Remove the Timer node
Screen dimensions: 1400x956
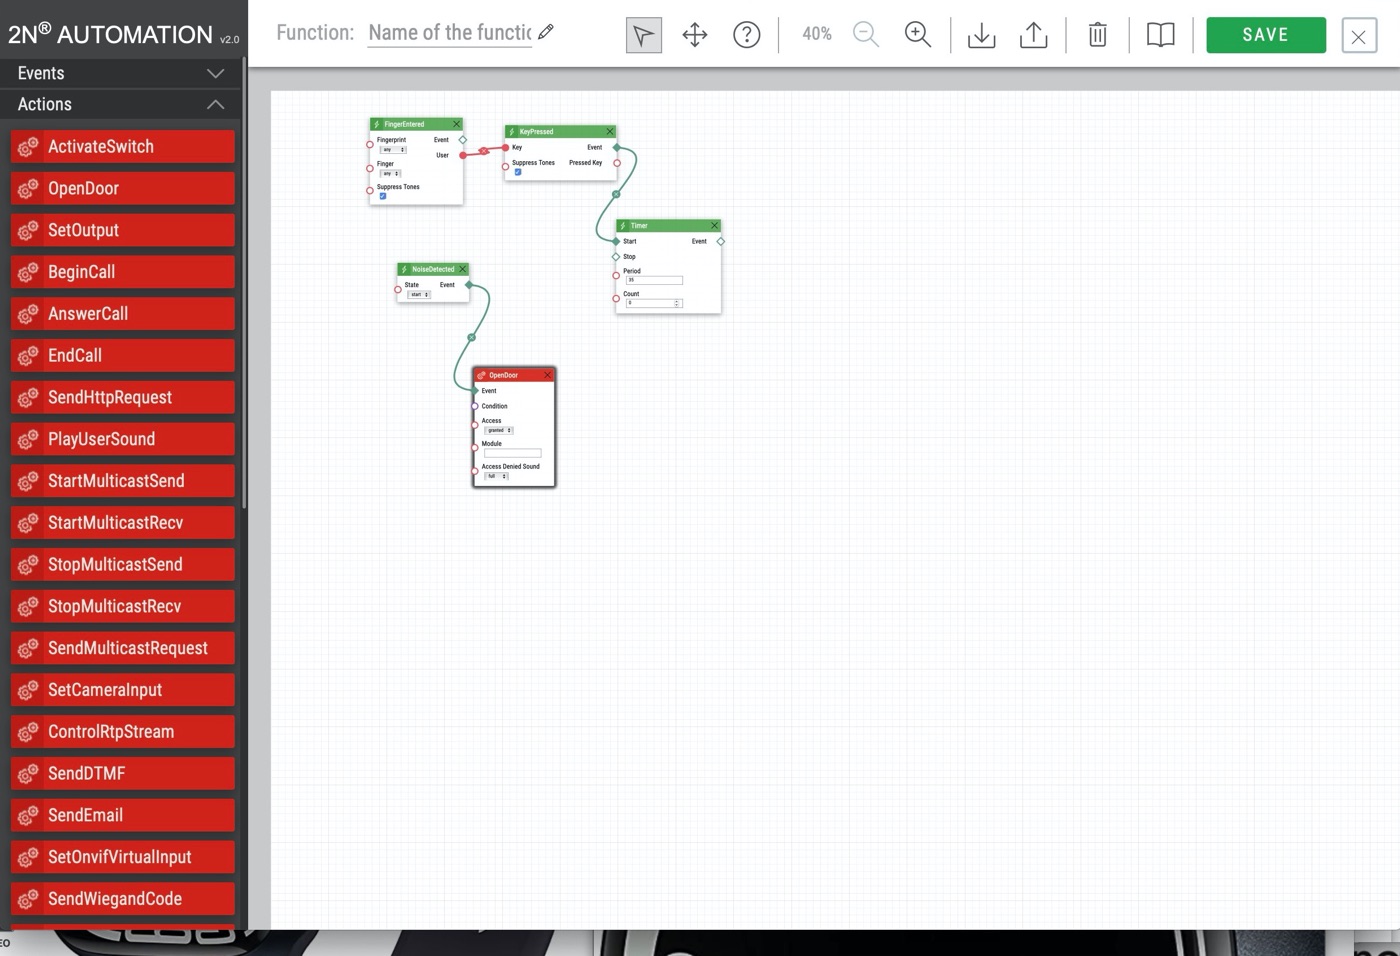(x=715, y=225)
